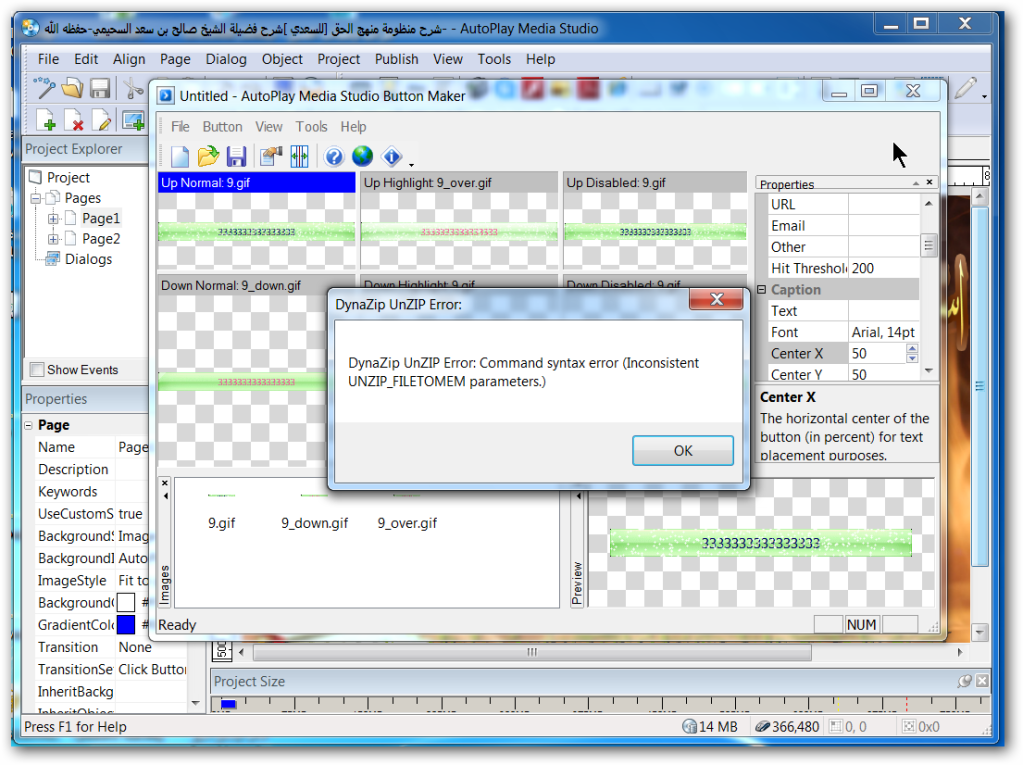
Task: Click the Save floppy icon in Button Maker toolbar
Action: point(236,156)
